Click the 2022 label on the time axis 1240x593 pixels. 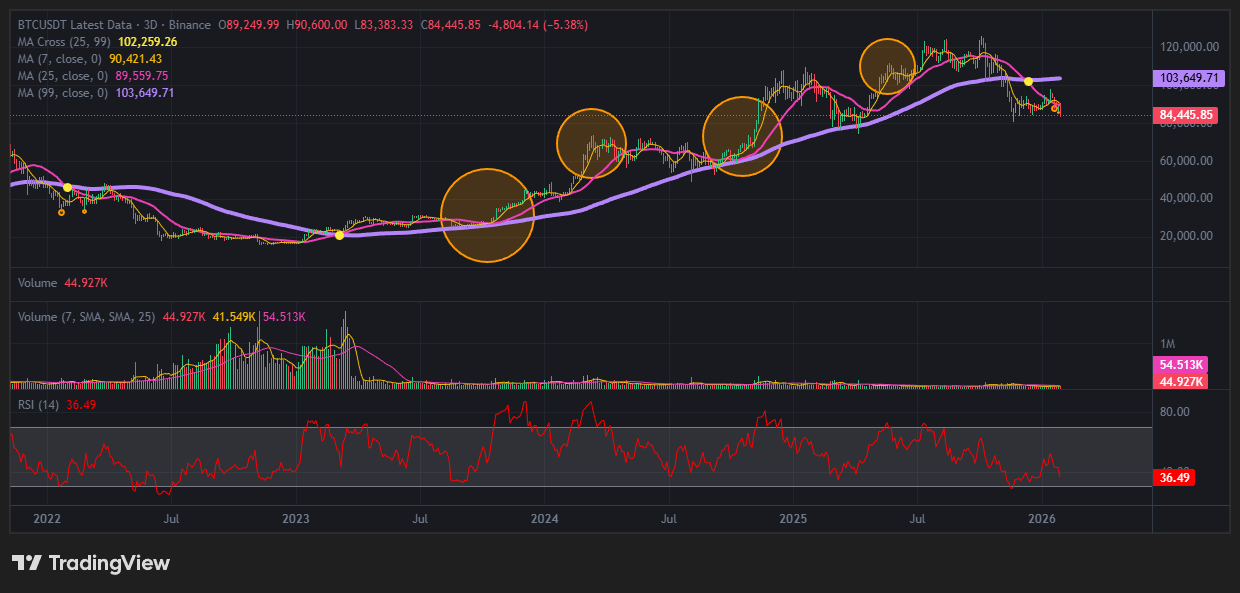click(47, 519)
